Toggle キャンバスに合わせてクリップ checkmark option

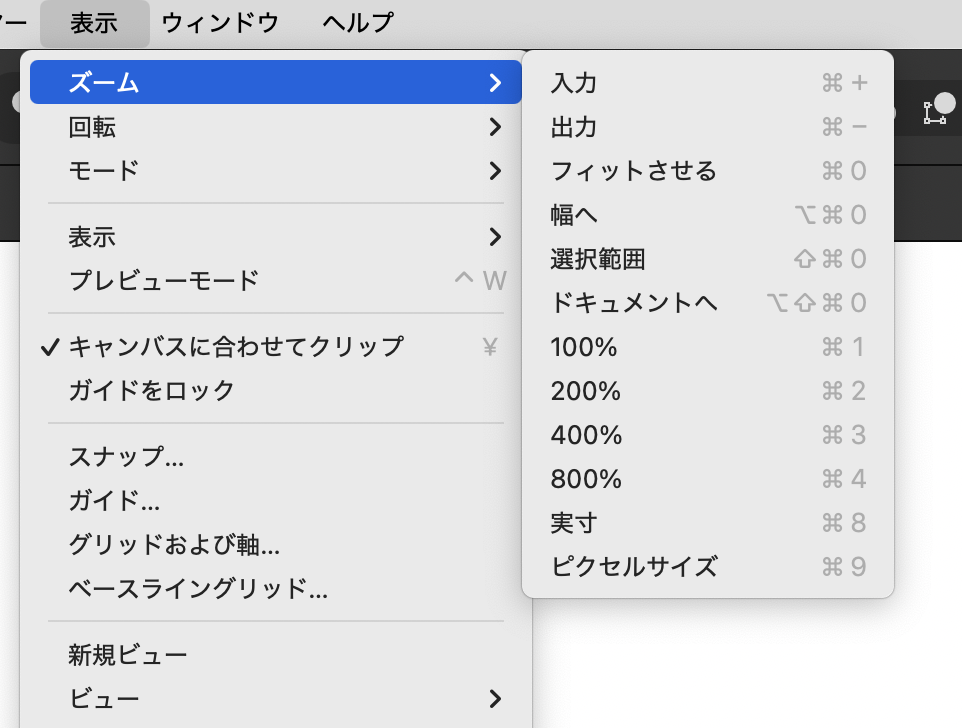tap(235, 347)
